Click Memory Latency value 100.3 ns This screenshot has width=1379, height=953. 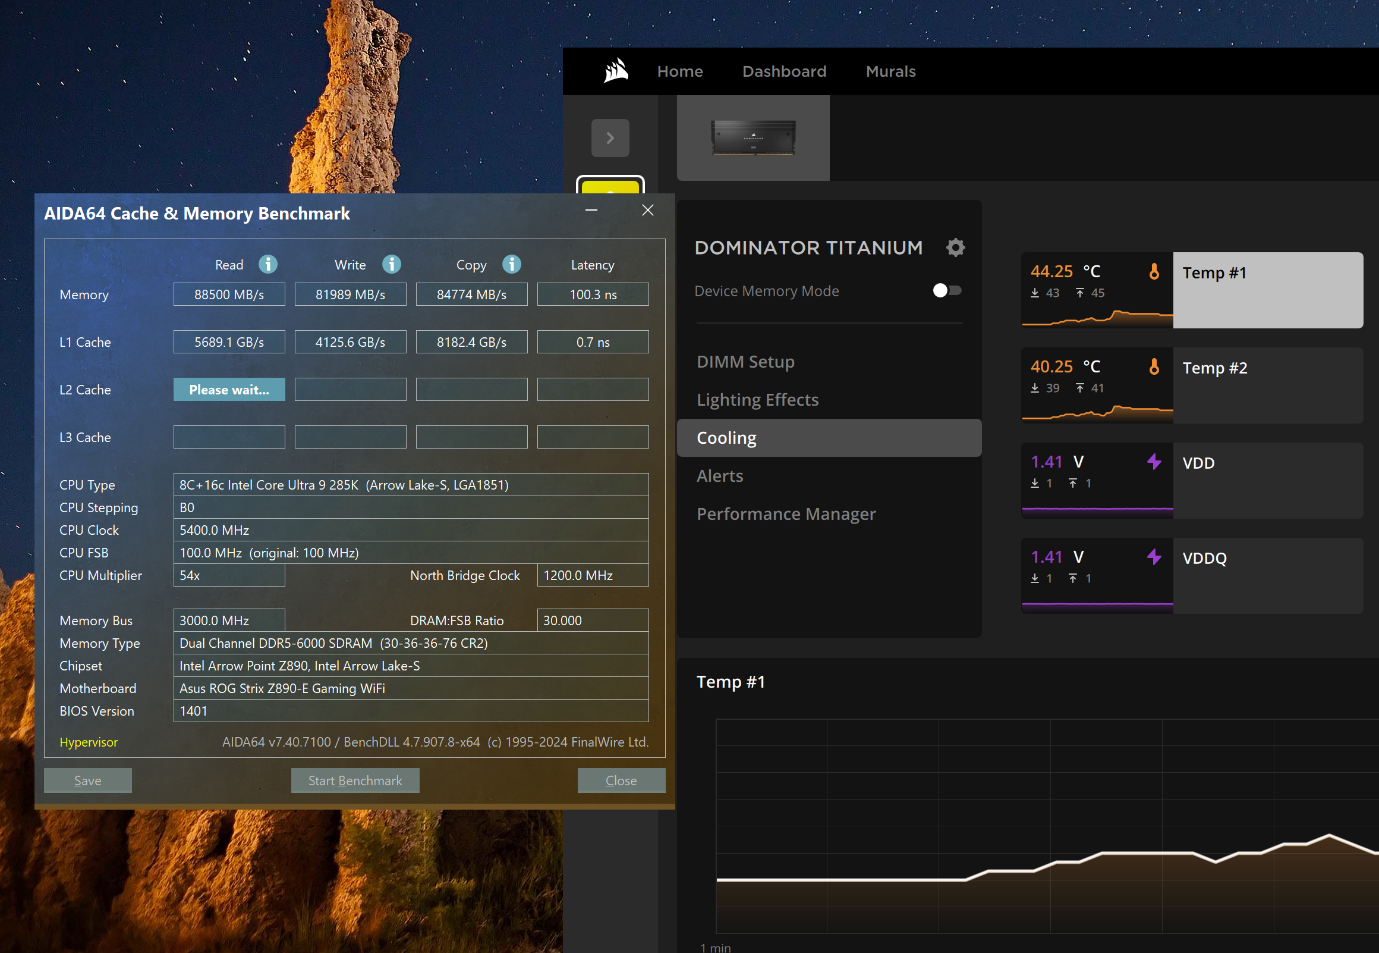point(593,294)
